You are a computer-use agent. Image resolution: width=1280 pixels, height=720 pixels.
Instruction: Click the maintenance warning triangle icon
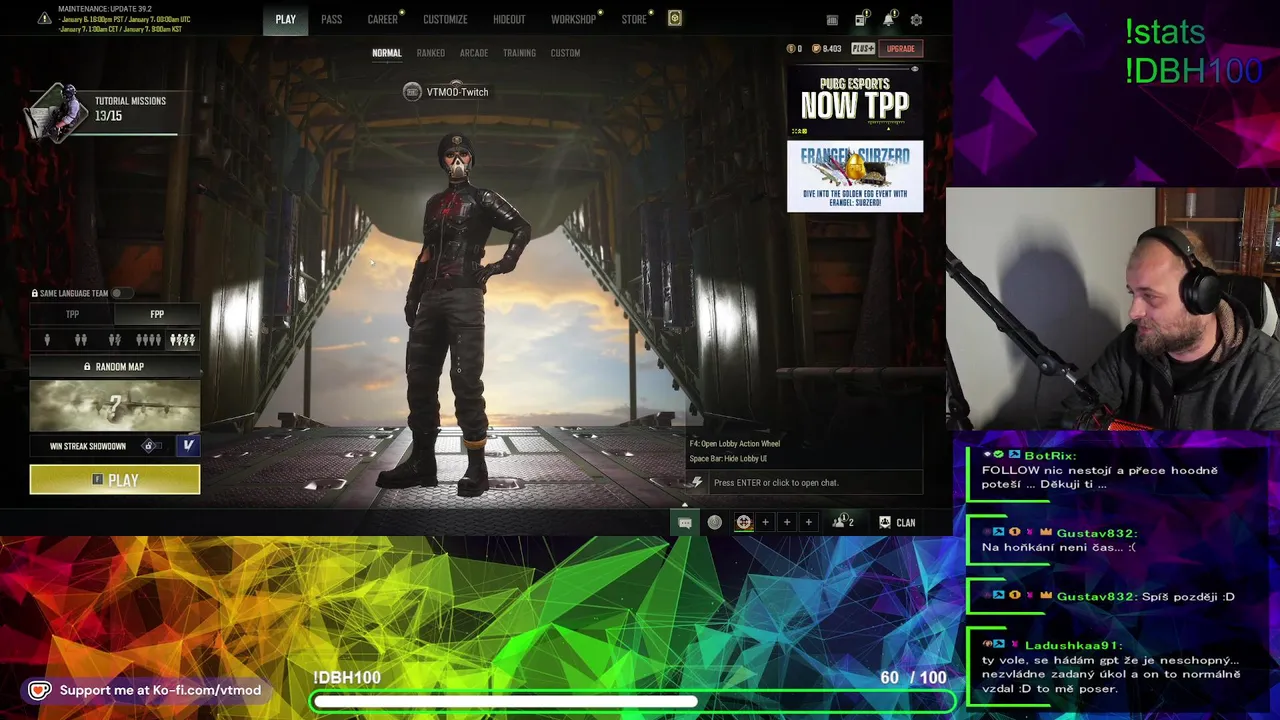[44, 18]
